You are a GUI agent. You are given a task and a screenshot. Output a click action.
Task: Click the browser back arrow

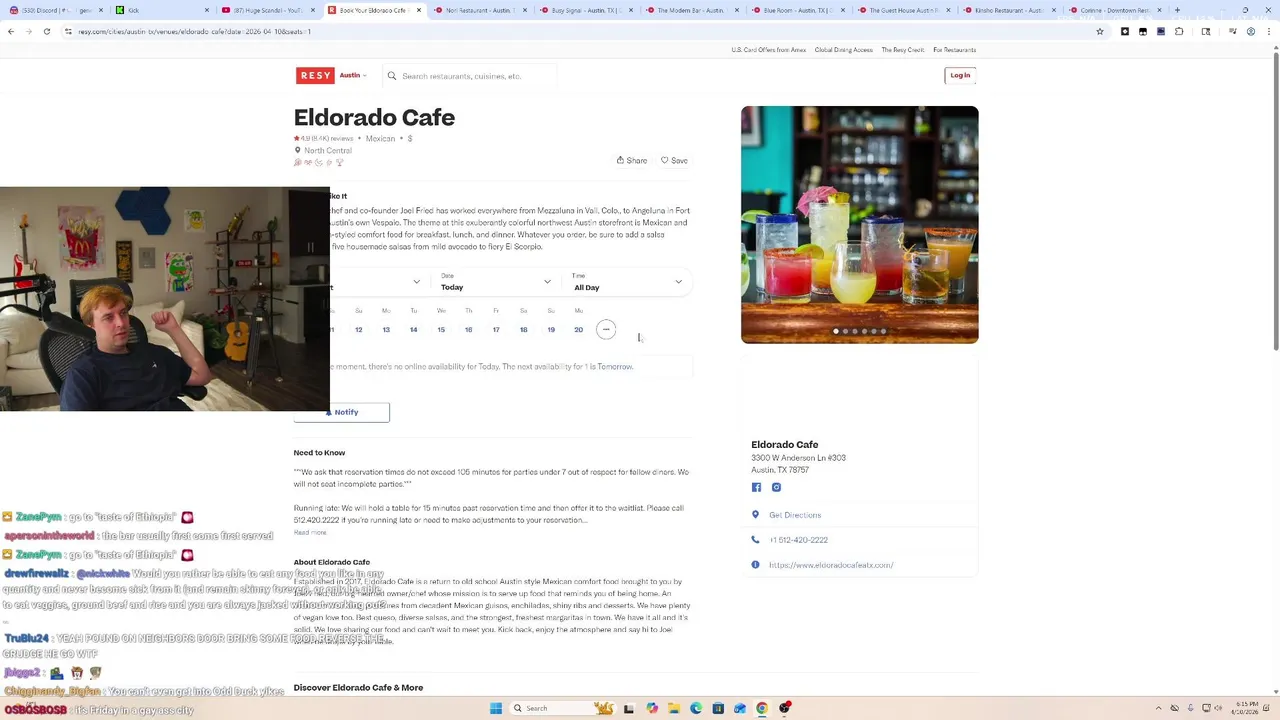(11, 31)
